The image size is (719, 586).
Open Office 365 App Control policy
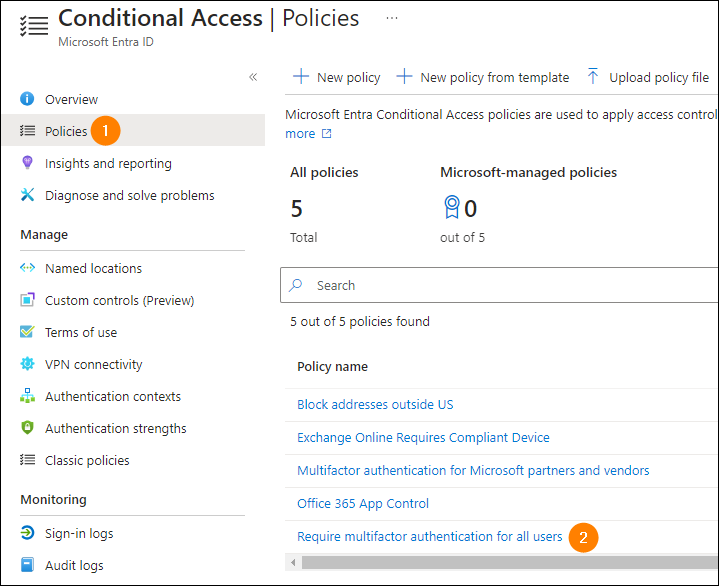click(x=363, y=503)
